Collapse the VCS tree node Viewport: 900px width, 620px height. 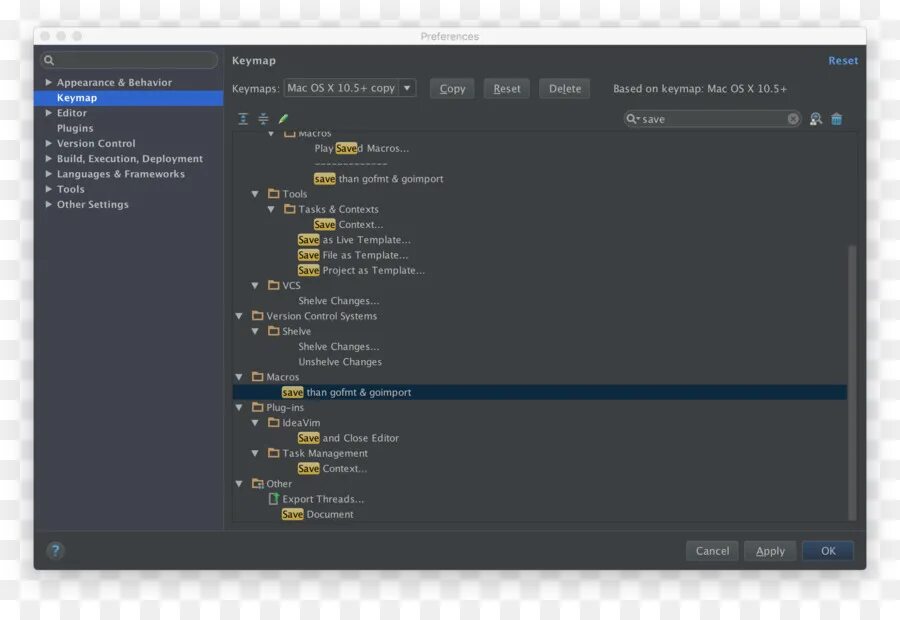coord(255,285)
